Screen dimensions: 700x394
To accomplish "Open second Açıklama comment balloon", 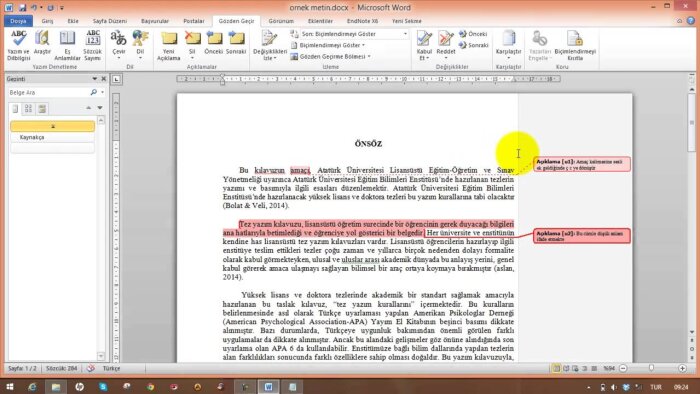I will [582, 236].
